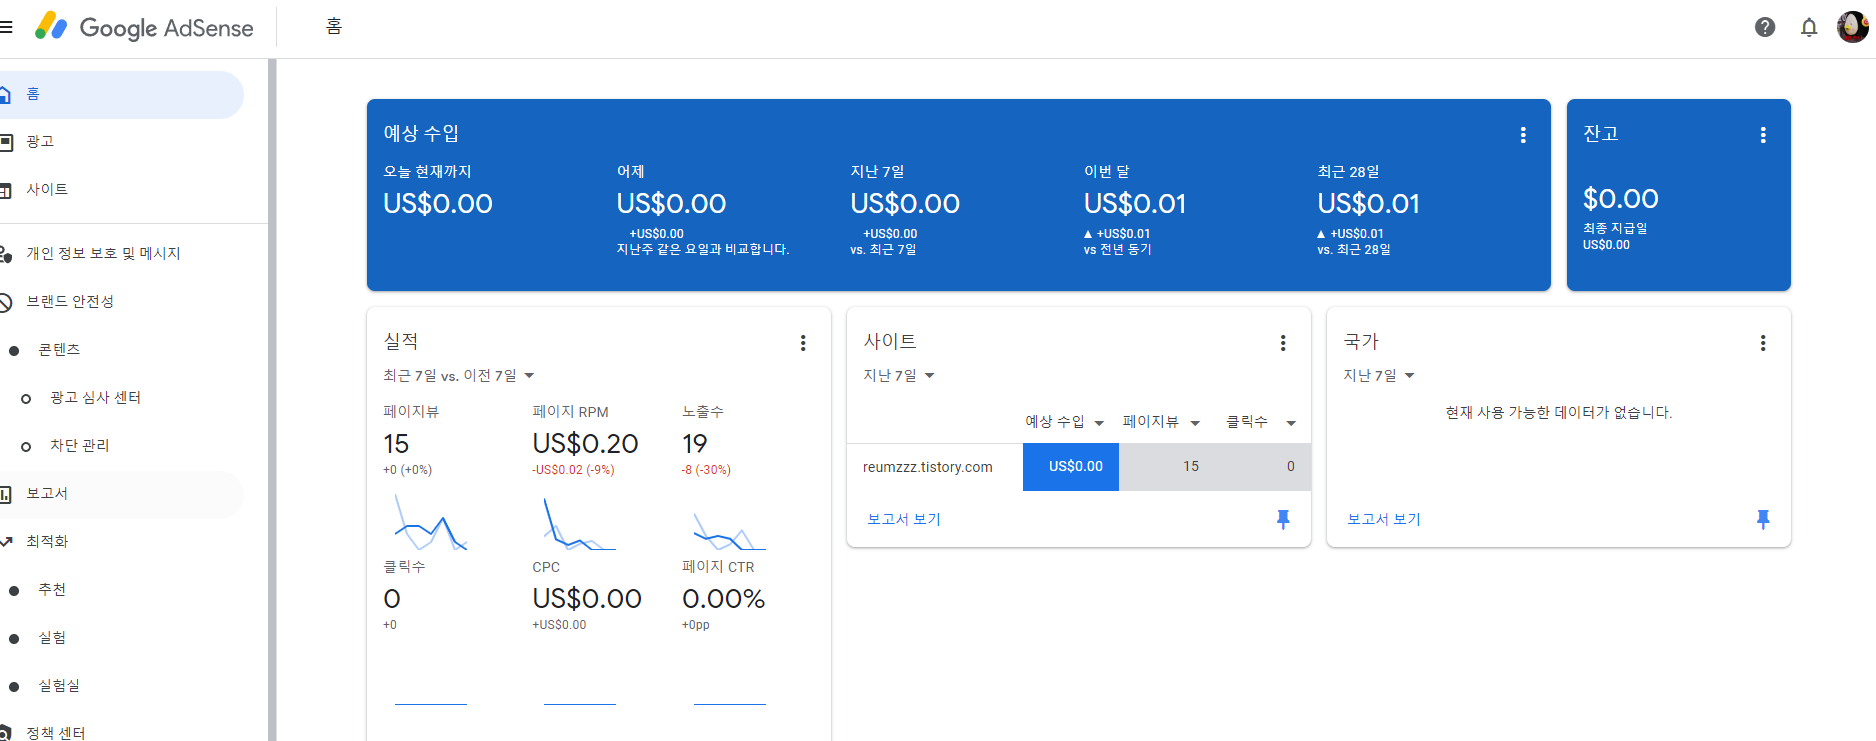Viewport: 1876px width, 741px height.
Task: Click the US$0.00 blue cell in site row
Action: click(x=1071, y=467)
